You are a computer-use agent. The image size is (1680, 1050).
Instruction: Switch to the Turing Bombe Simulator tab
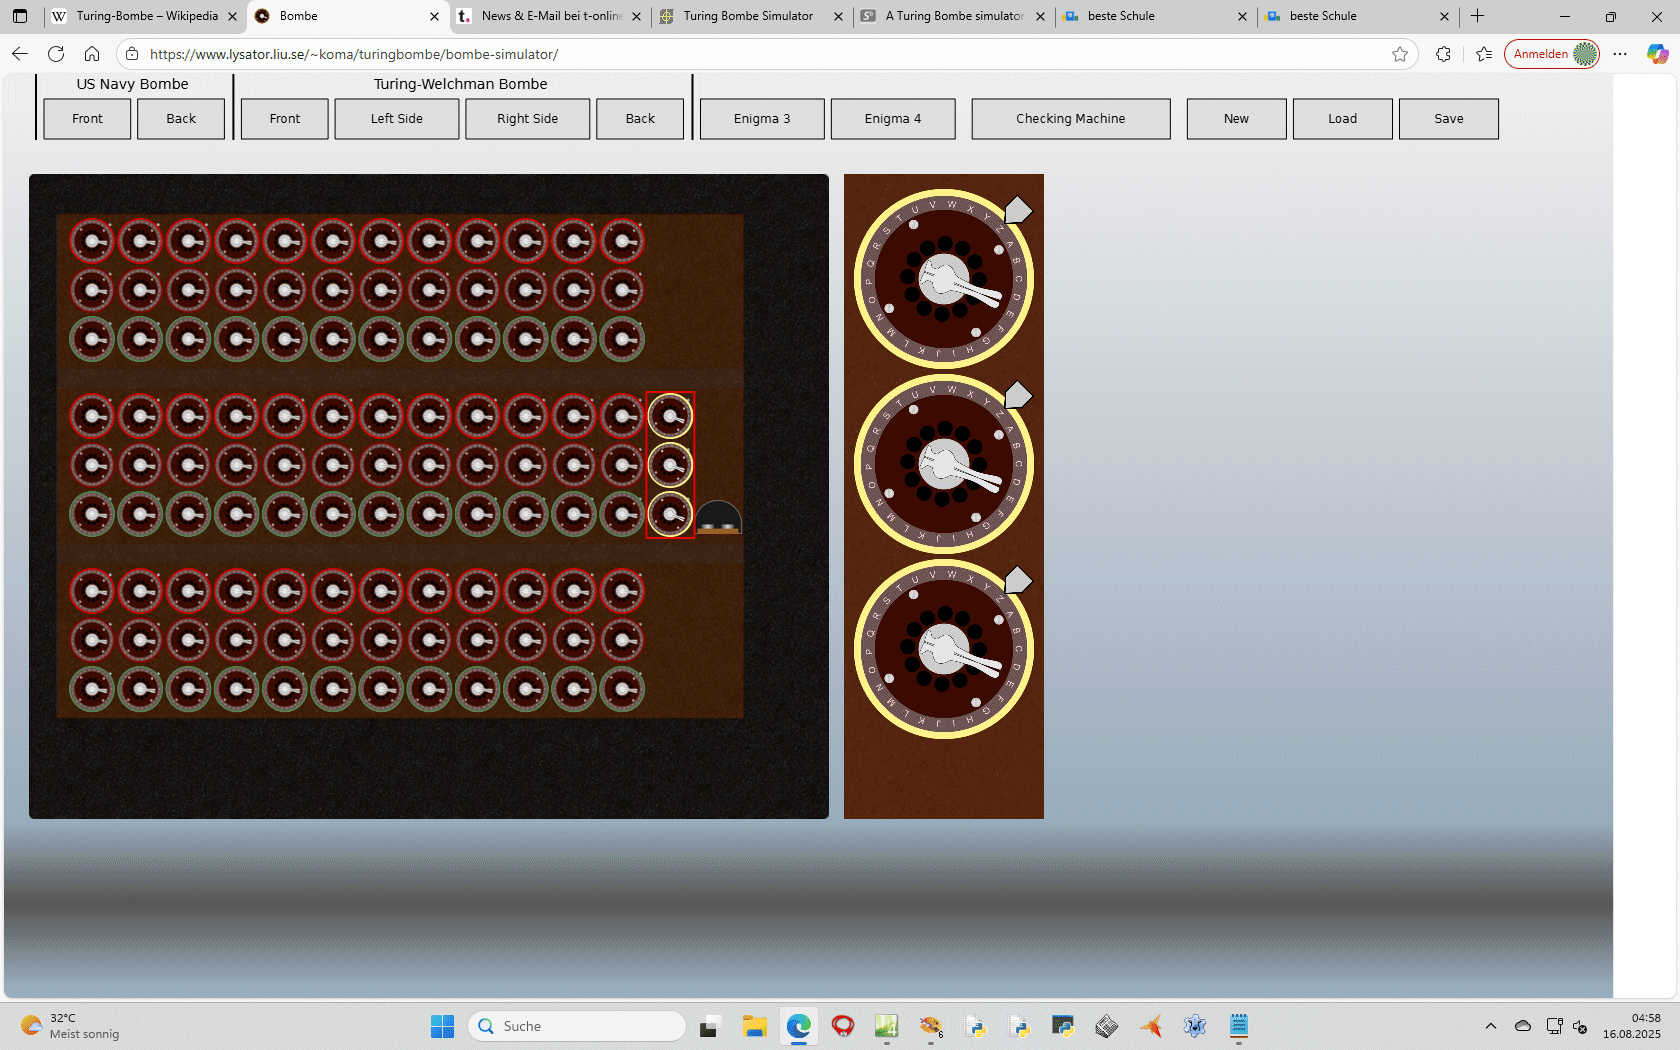pos(748,16)
